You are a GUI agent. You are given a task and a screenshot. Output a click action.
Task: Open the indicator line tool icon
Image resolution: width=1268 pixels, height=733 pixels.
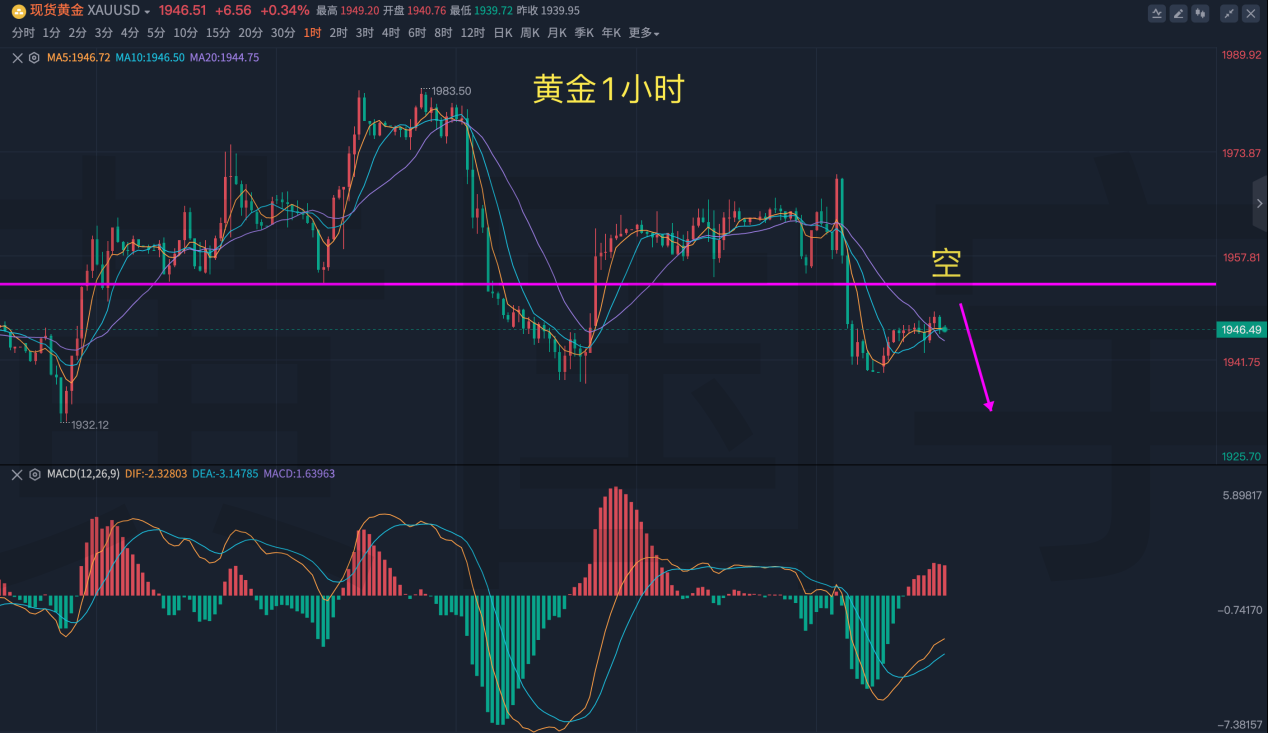point(1157,13)
